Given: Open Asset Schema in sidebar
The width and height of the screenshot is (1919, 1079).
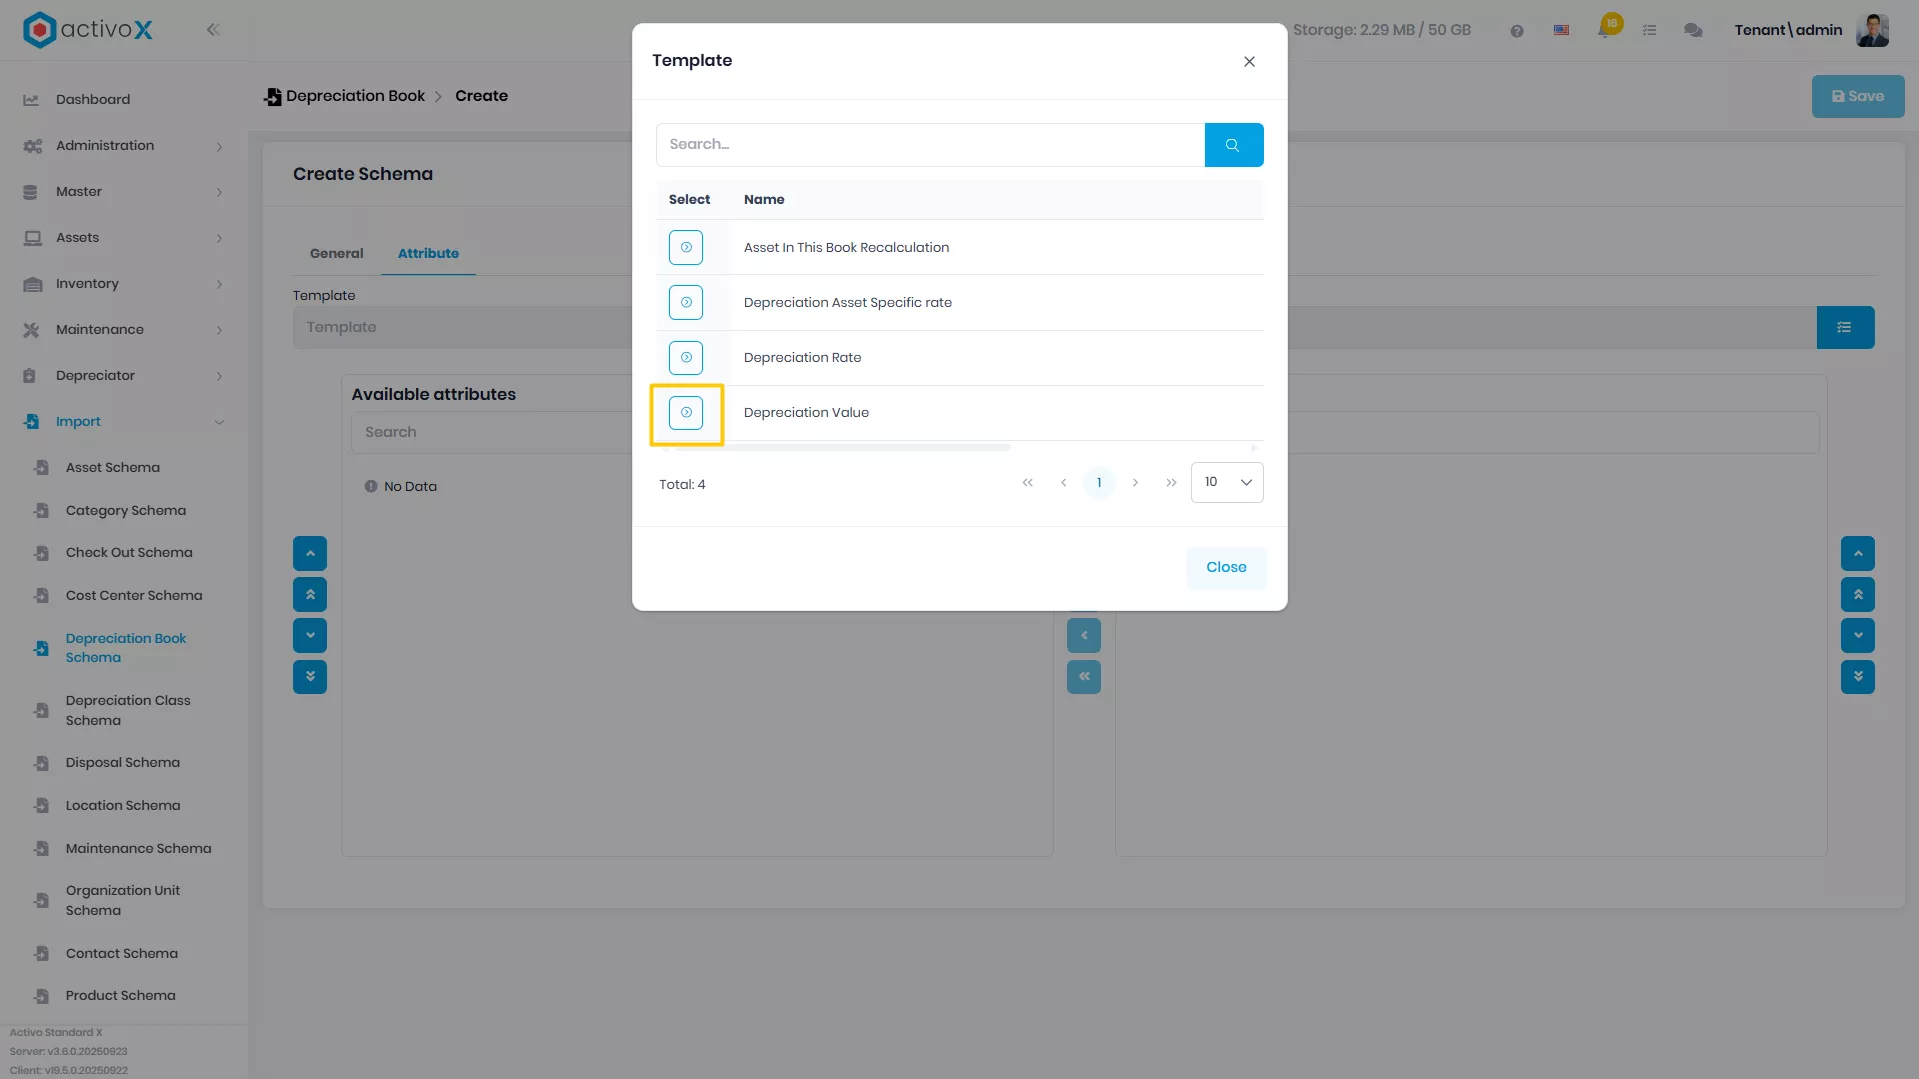Looking at the screenshot, I should click(113, 468).
